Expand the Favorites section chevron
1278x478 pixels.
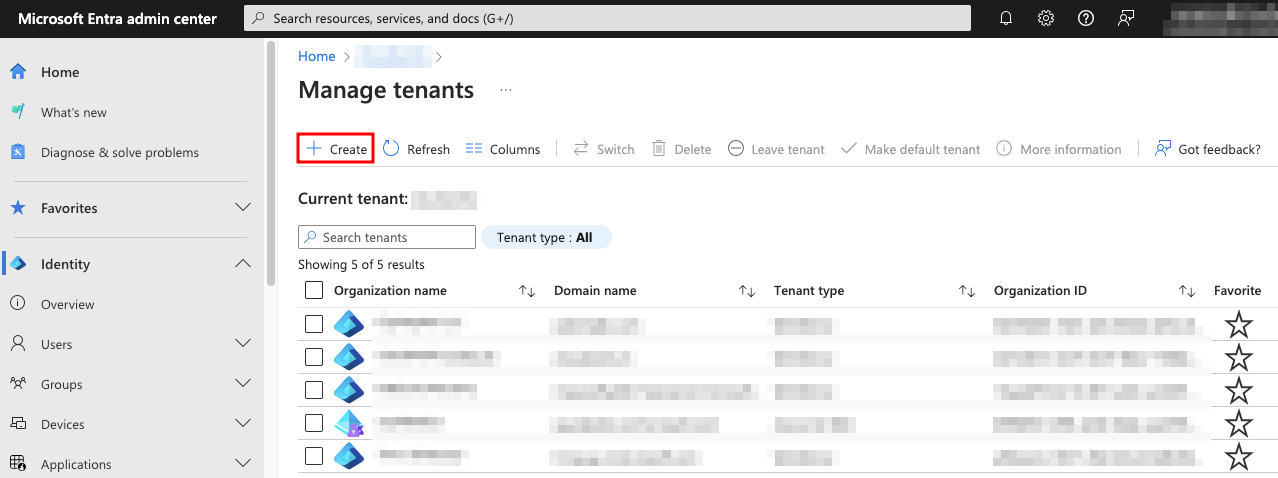coord(242,208)
